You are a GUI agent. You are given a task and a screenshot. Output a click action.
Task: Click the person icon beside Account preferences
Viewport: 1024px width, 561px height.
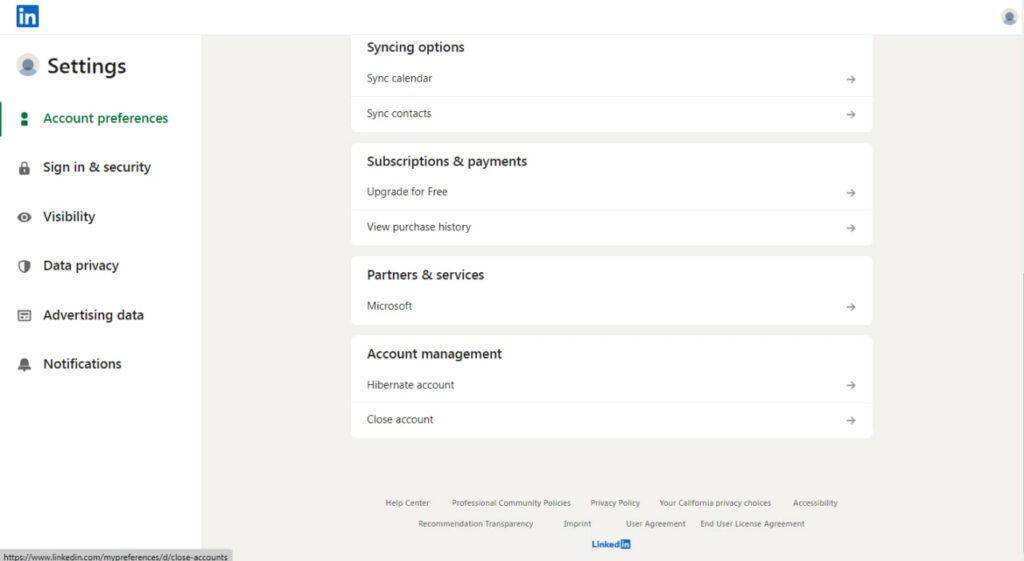25,119
